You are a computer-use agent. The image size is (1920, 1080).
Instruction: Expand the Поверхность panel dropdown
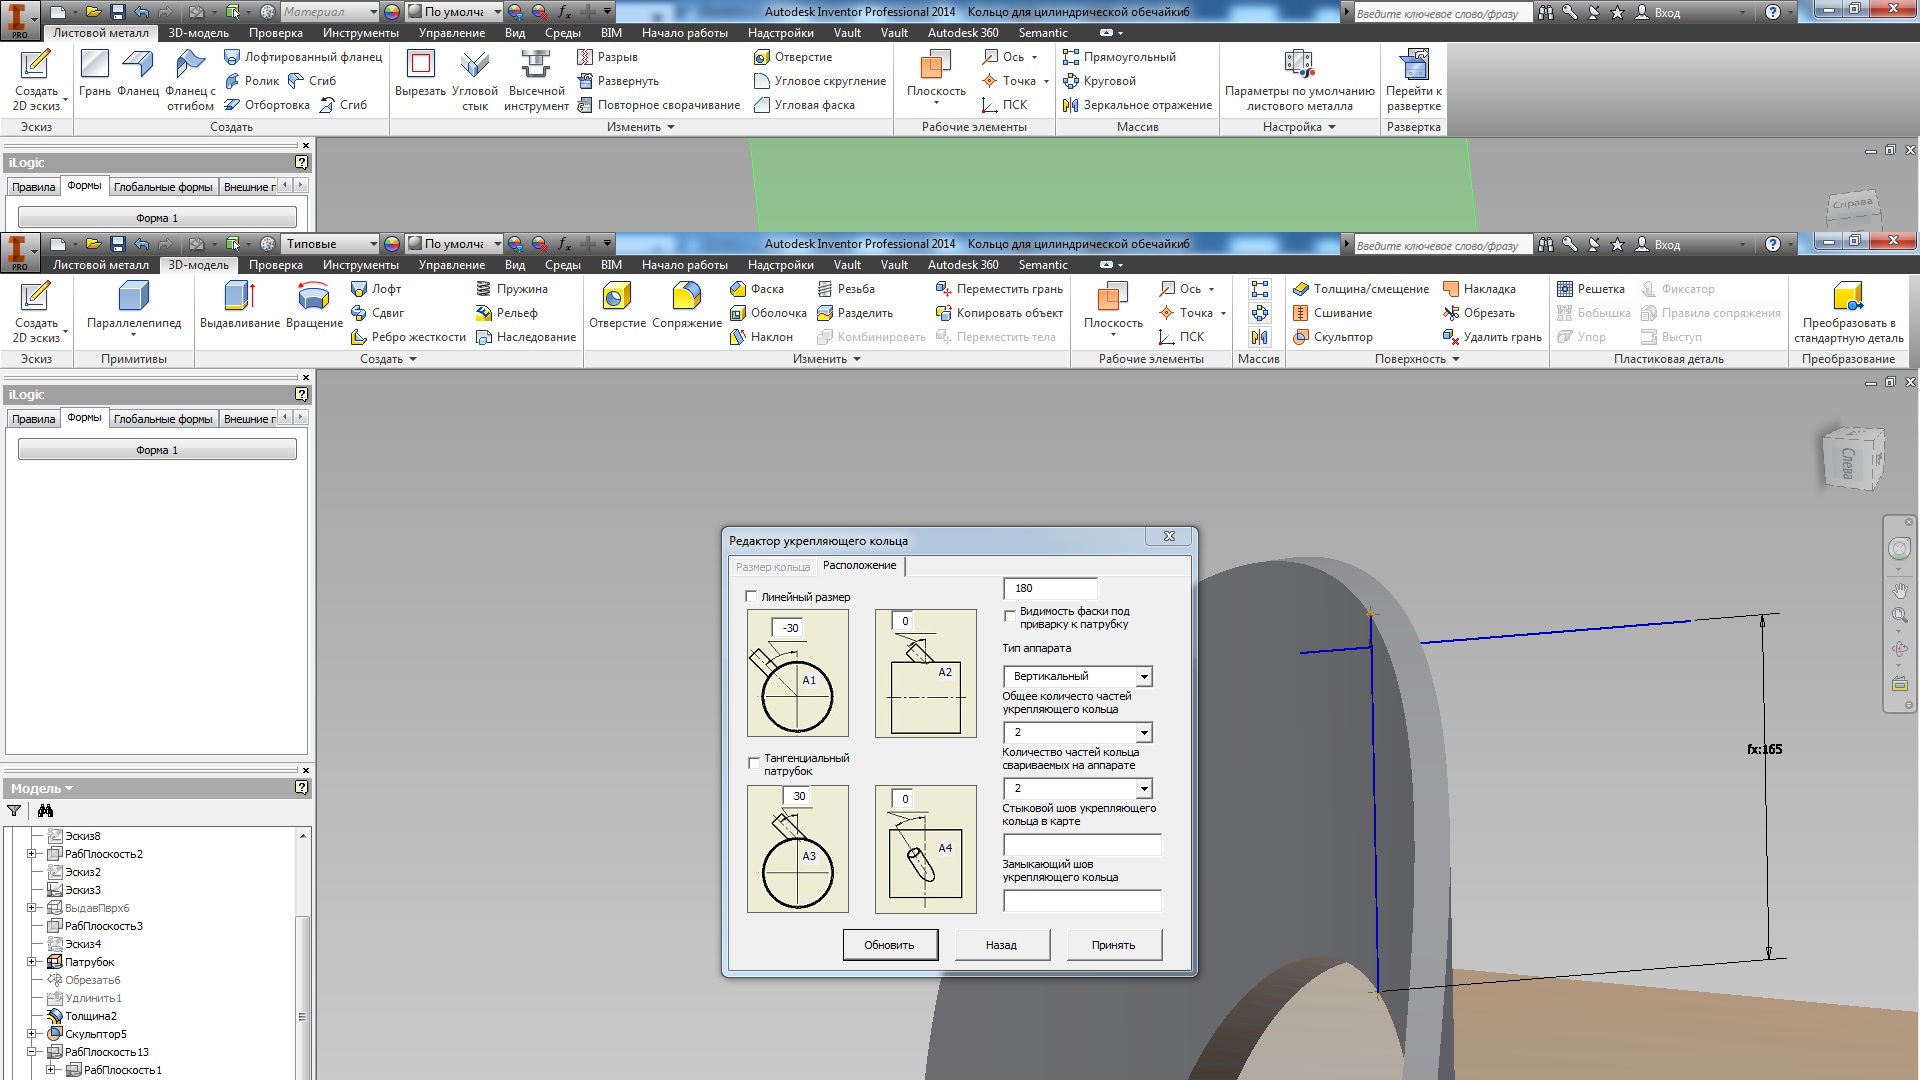click(1417, 359)
